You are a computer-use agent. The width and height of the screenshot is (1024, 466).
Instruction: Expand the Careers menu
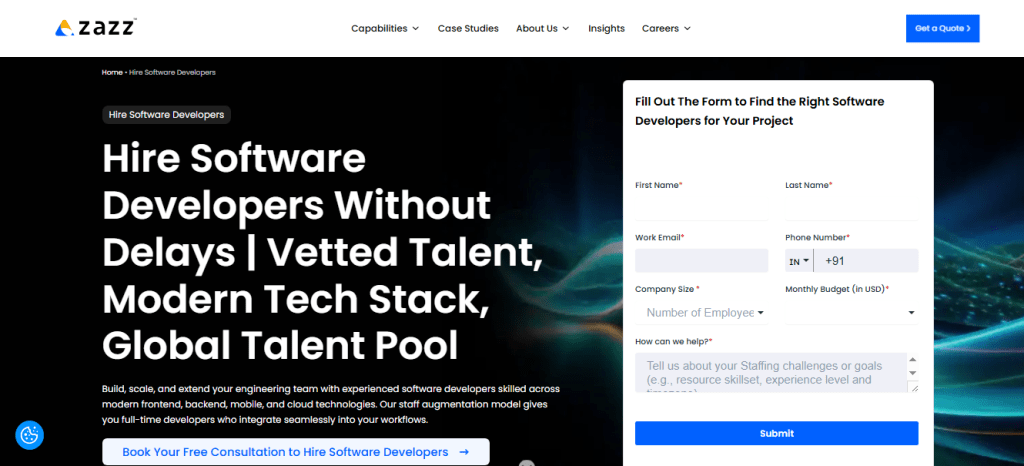coord(665,28)
